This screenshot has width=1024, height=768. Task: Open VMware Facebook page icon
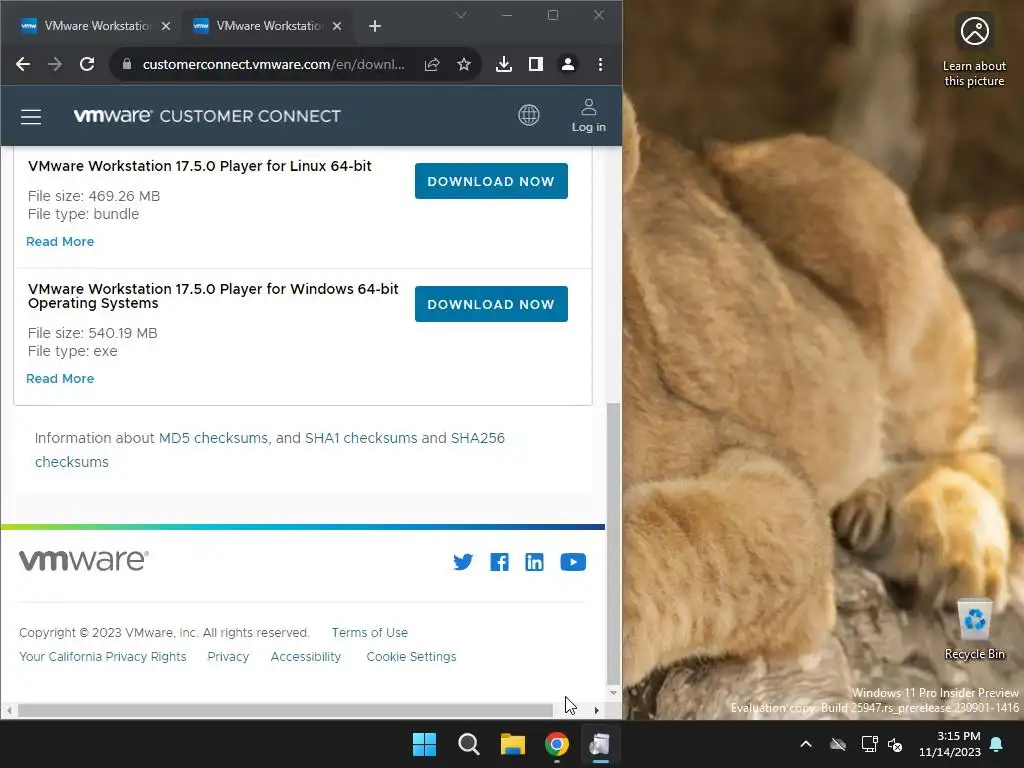(500, 562)
